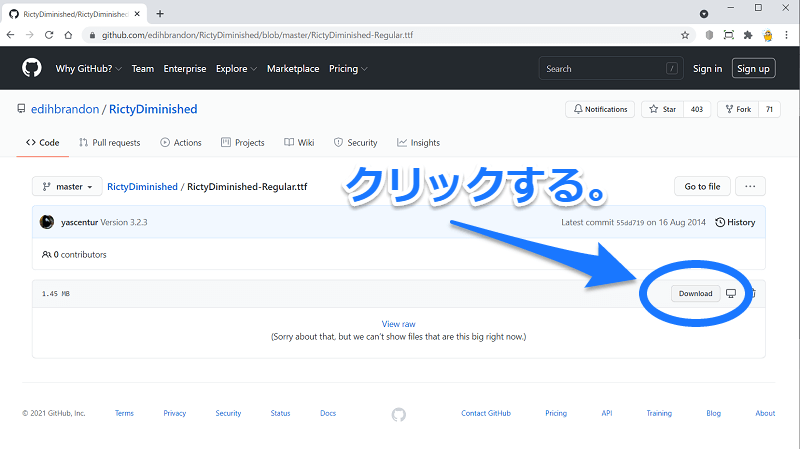Click the View raw link
Image resolution: width=800 pixels, height=449 pixels.
398,324
